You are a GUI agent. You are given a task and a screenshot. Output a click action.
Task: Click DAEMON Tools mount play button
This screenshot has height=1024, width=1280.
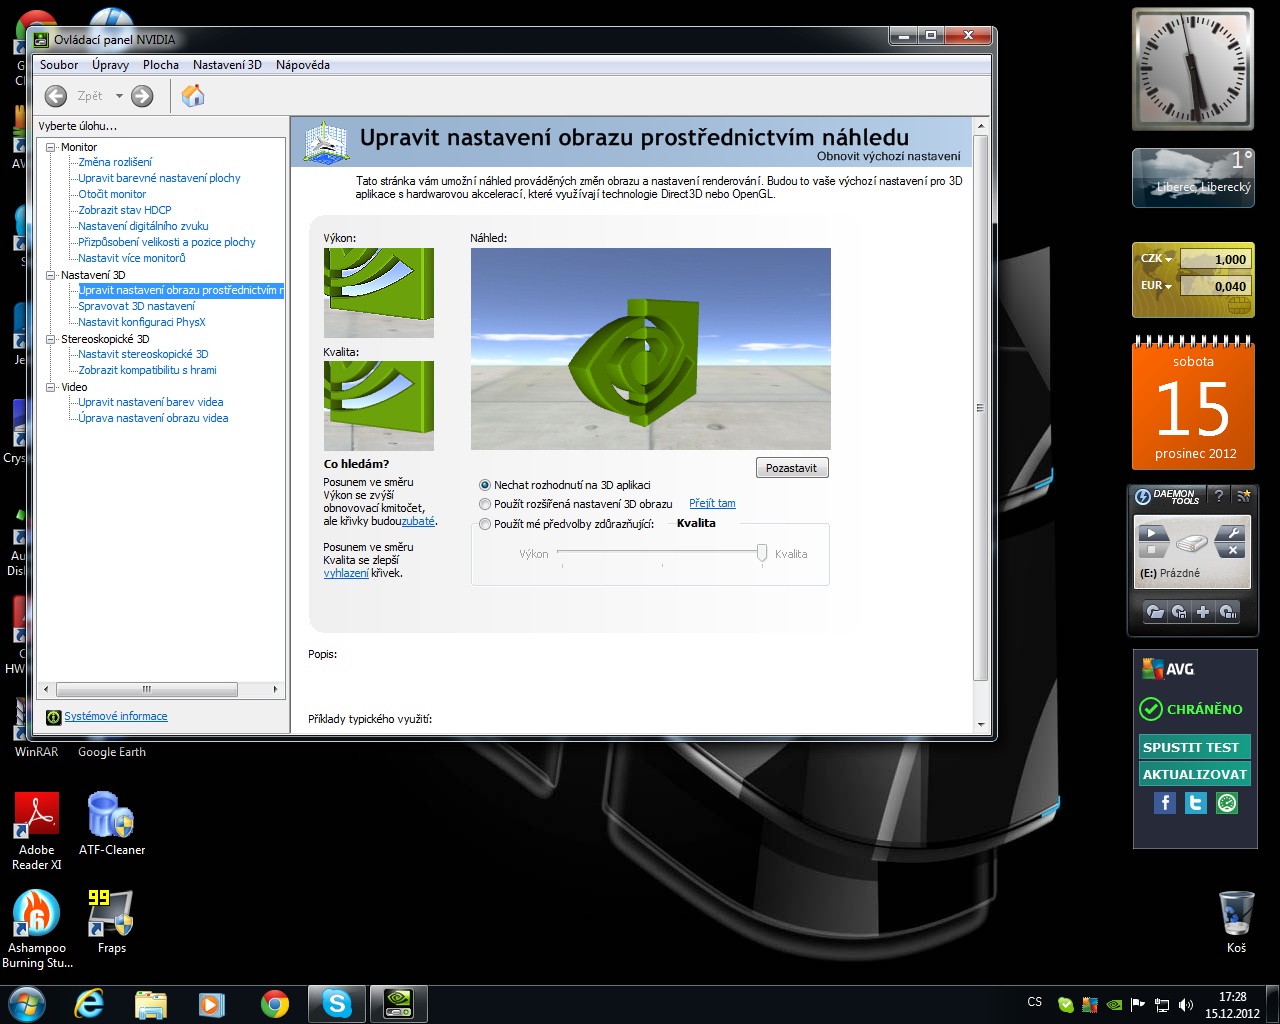[1152, 534]
